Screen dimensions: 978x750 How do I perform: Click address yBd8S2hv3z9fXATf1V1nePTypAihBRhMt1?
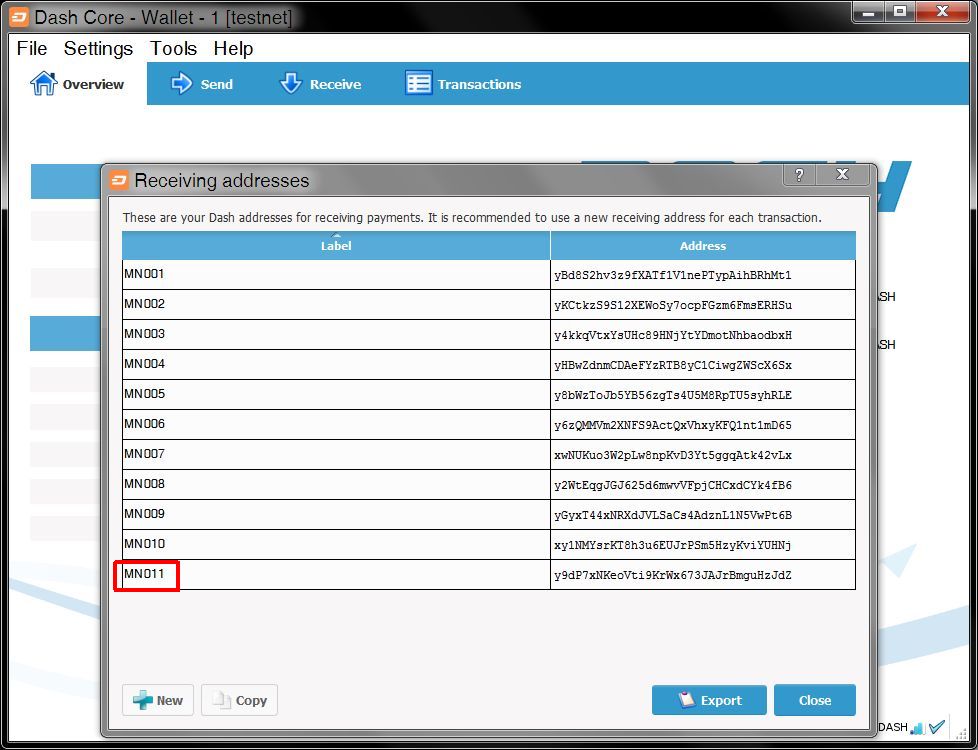672,275
